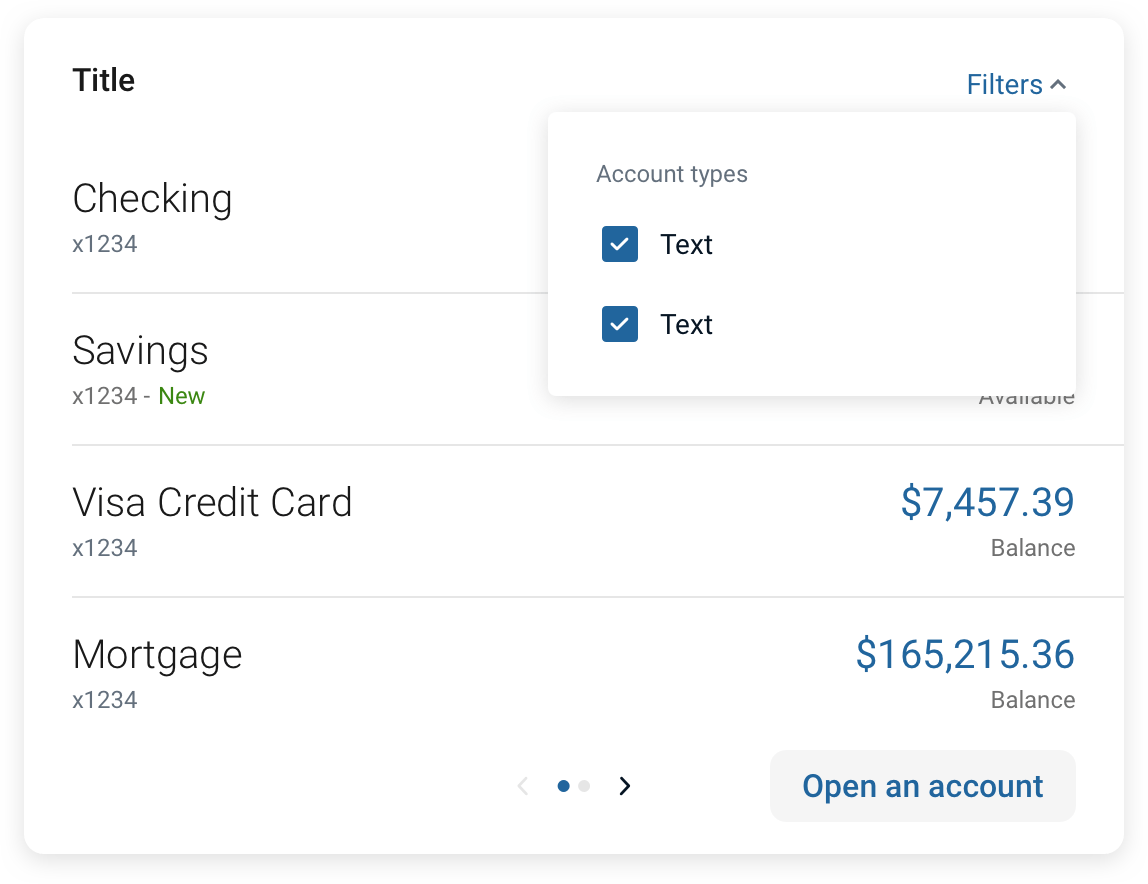Click the $7,457.39 balance amount
The width and height of the screenshot is (1148, 884).
point(987,502)
